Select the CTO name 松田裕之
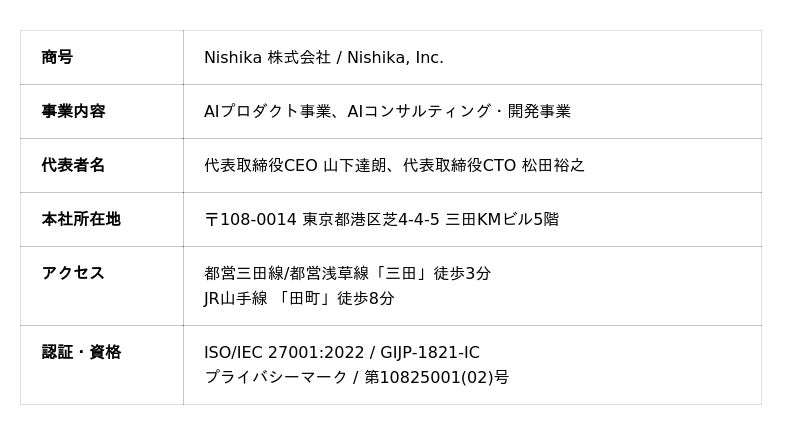 pos(553,166)
